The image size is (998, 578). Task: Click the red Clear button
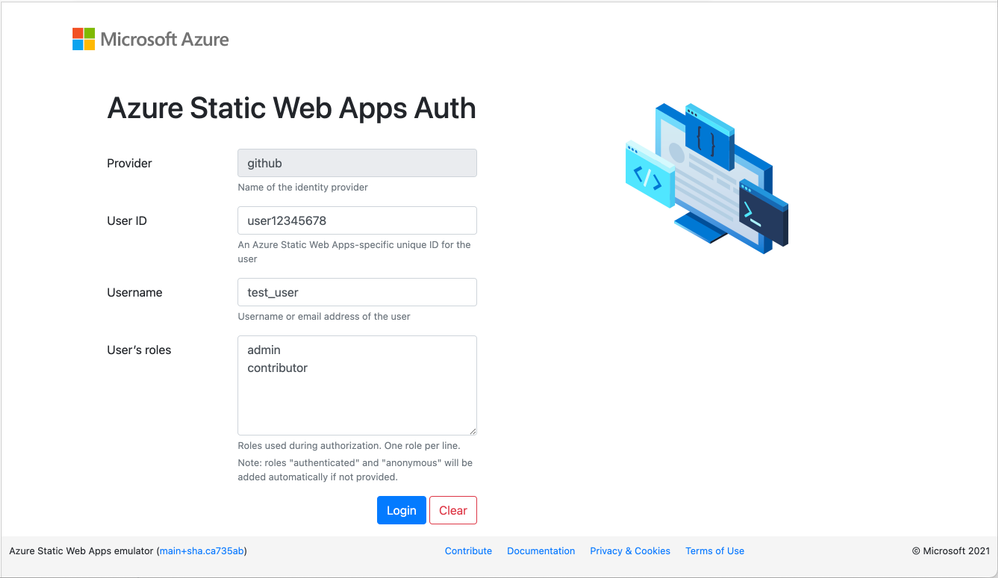tap(453, 511)
